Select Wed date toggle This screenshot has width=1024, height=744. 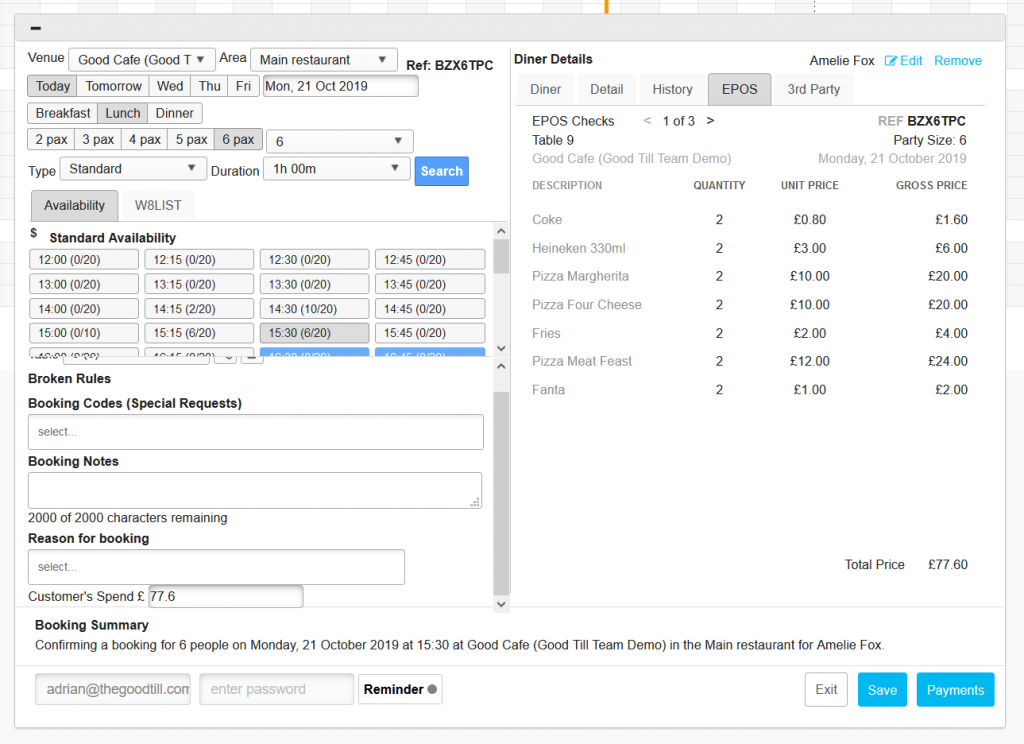170,86
